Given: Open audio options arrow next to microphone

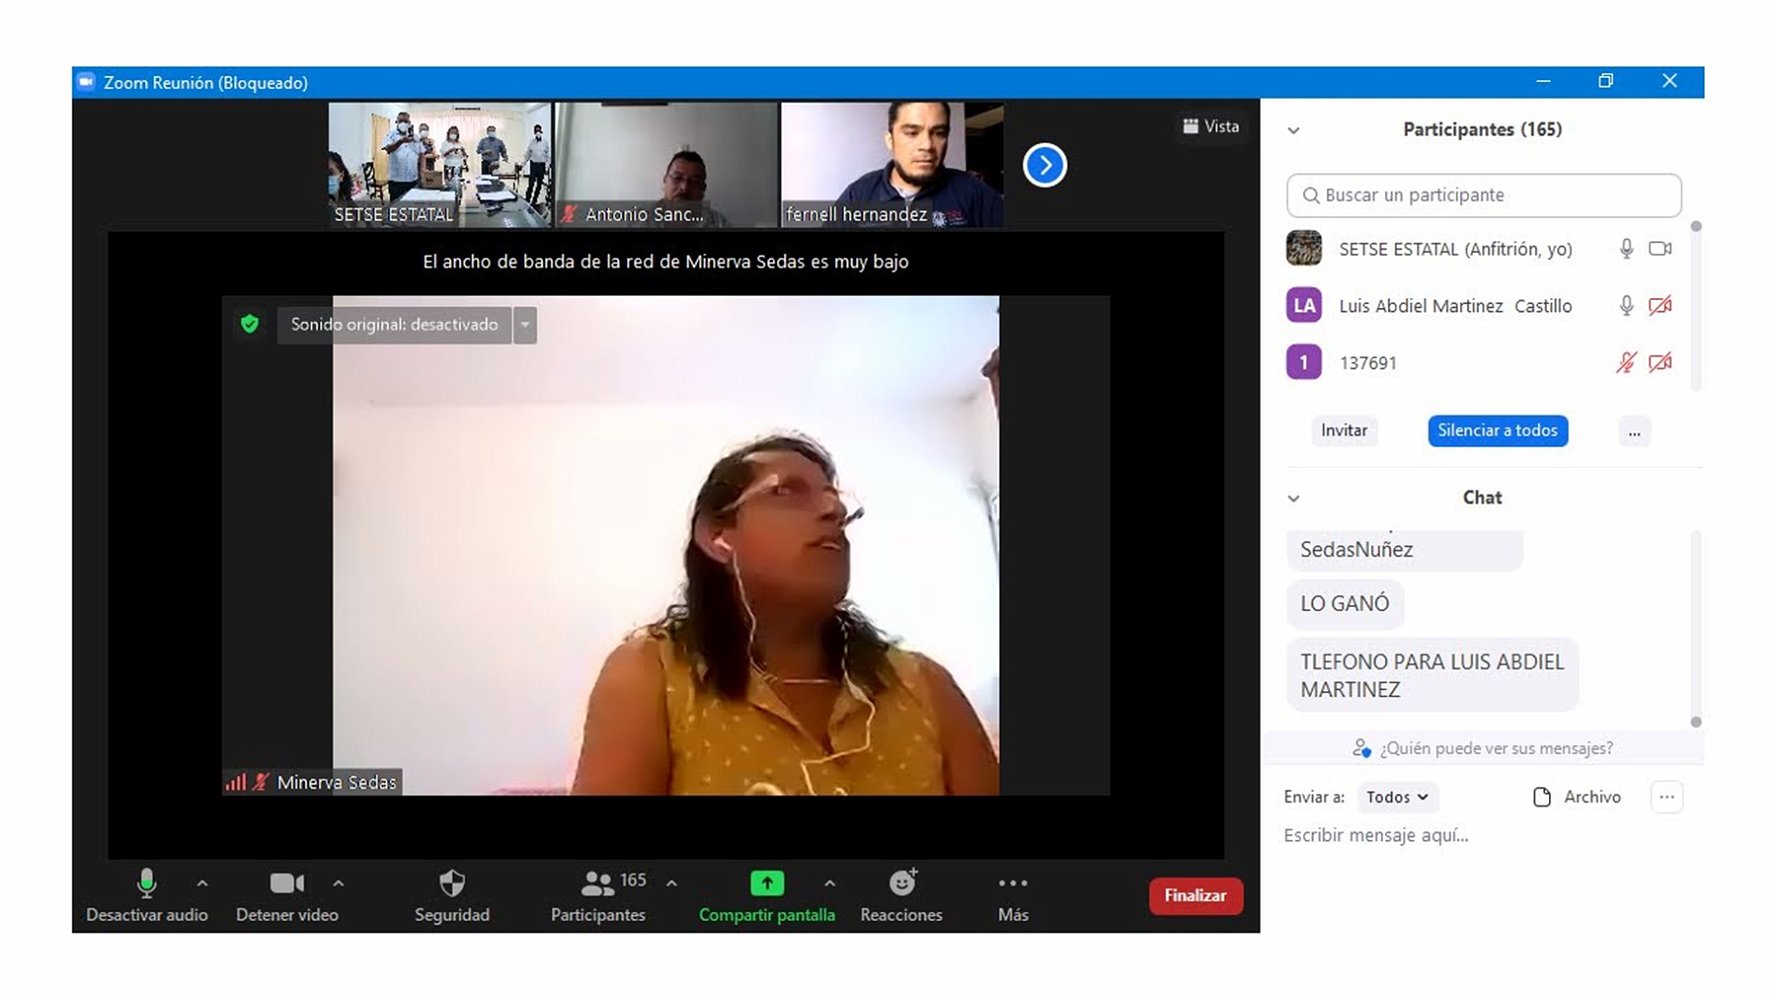Looking at the screenshot, I should [x=202, y=884].
